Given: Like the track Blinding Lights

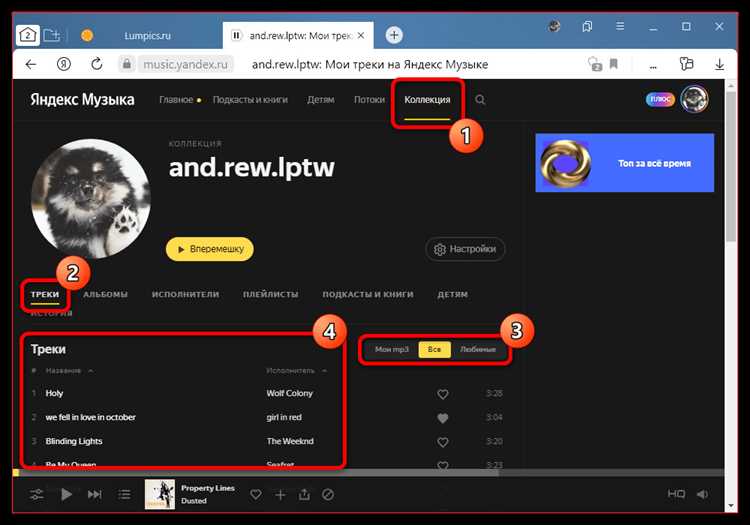Looking at the screenshot, I should [x=443, y=442].
